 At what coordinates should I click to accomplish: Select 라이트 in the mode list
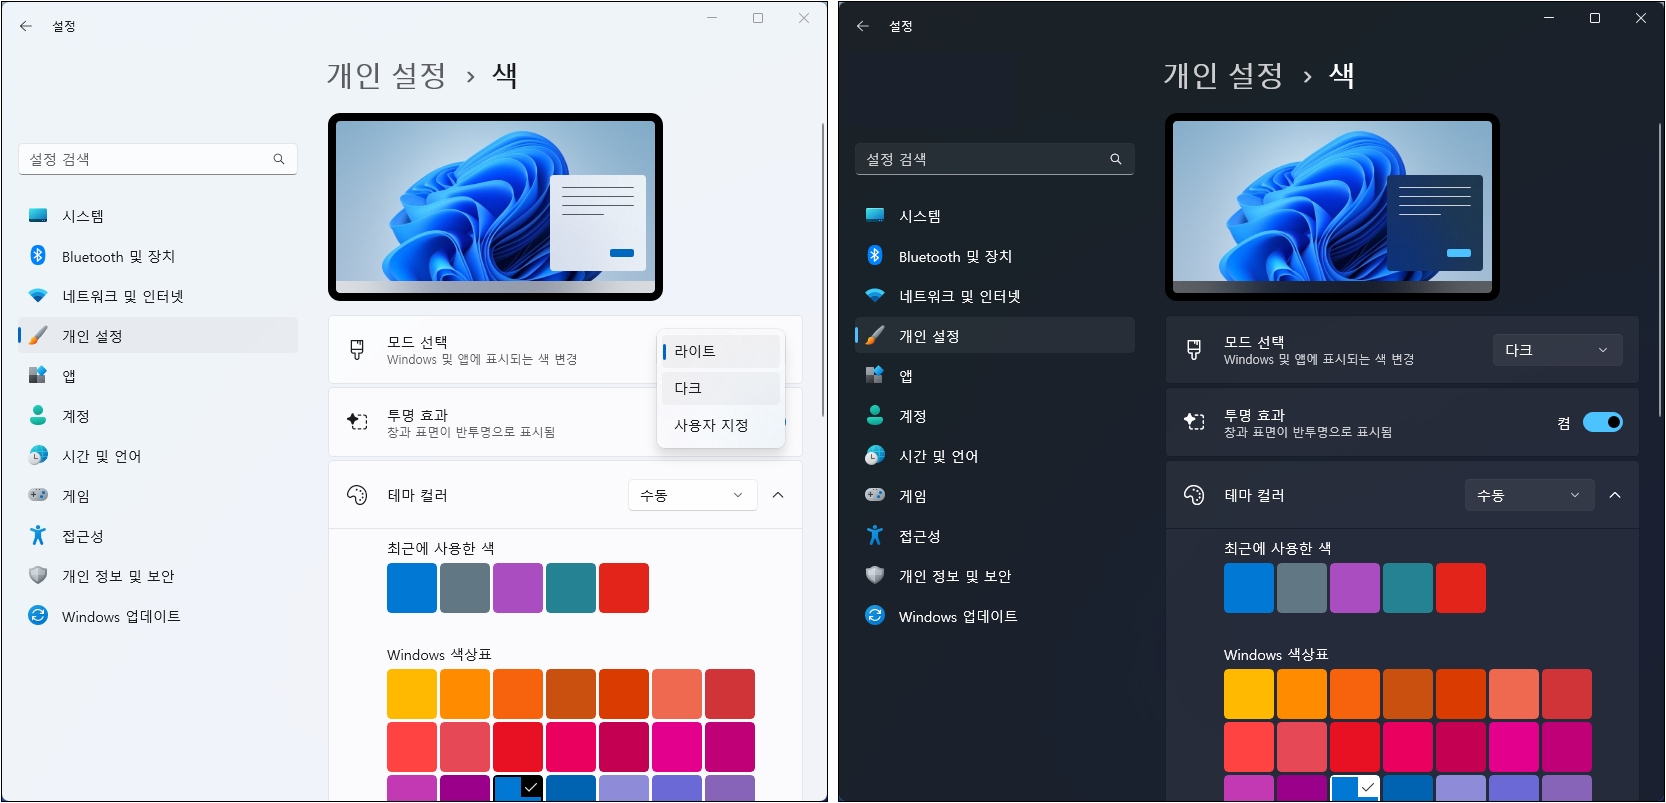click(x=720, y=351)
